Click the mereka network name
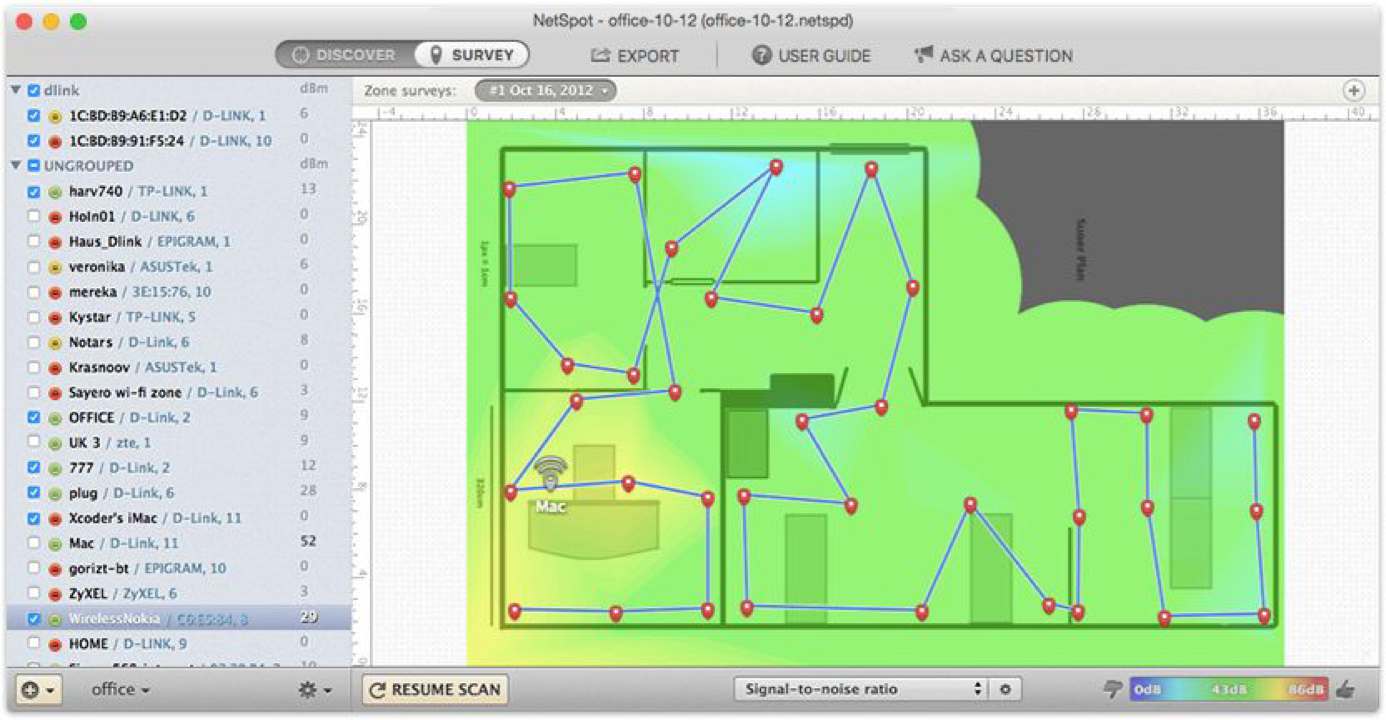The height and width of the screenshot is (720, 1386). click(x=91, y=292)
